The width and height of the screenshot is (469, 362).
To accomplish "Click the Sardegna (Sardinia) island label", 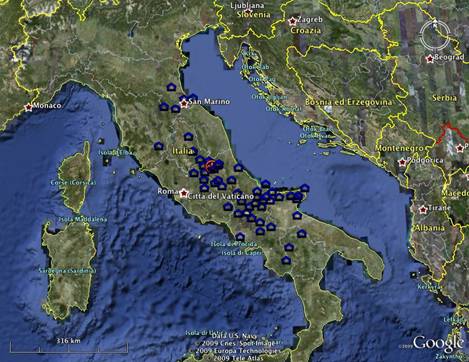I will [67, 271].
